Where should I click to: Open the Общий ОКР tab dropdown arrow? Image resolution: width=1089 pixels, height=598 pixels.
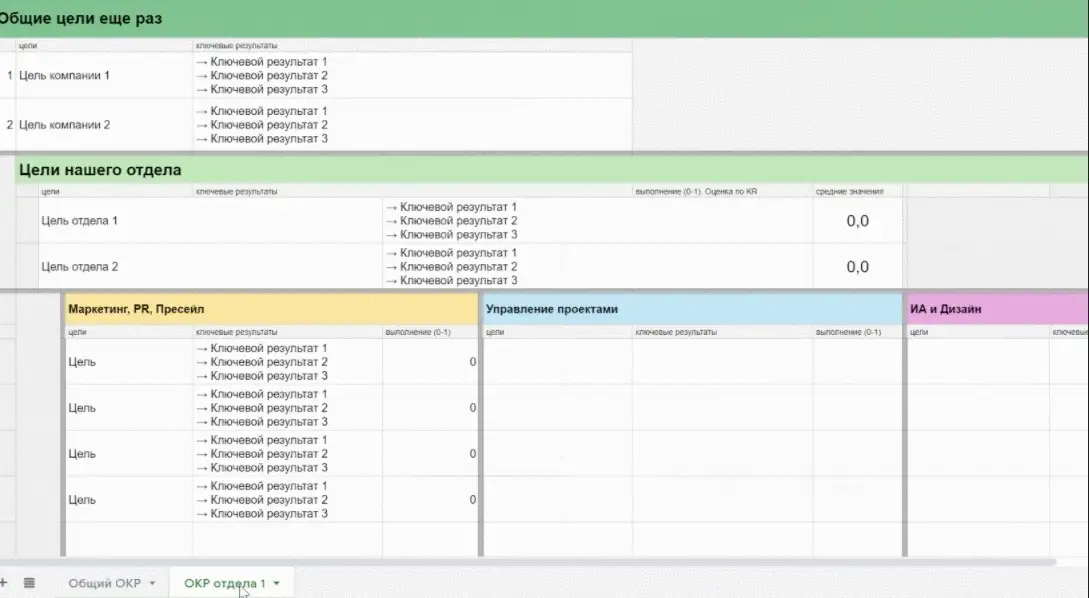pos(152,583)
